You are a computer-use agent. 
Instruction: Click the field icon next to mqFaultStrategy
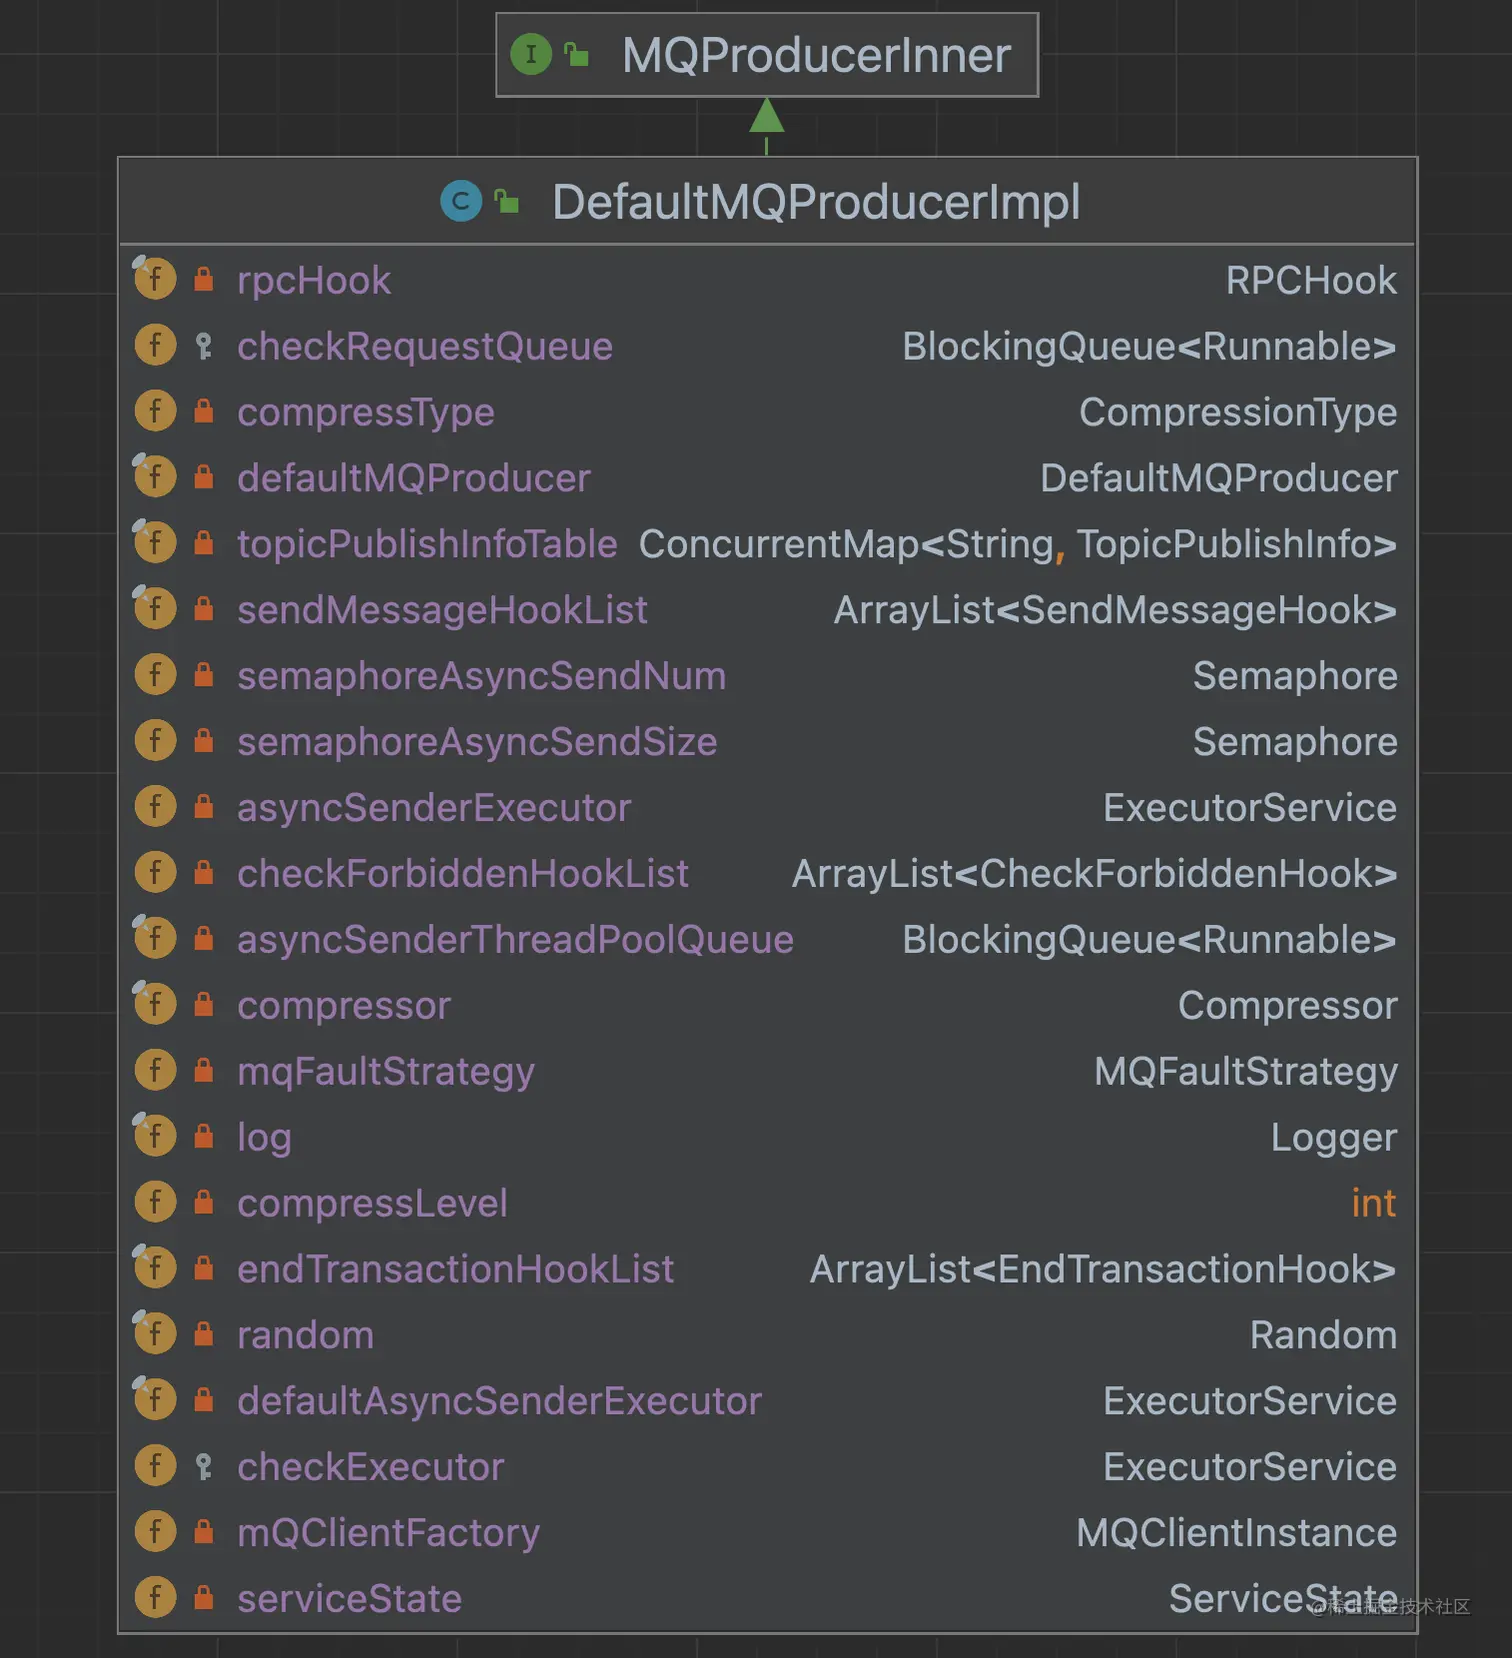(x=155, y=1070)
